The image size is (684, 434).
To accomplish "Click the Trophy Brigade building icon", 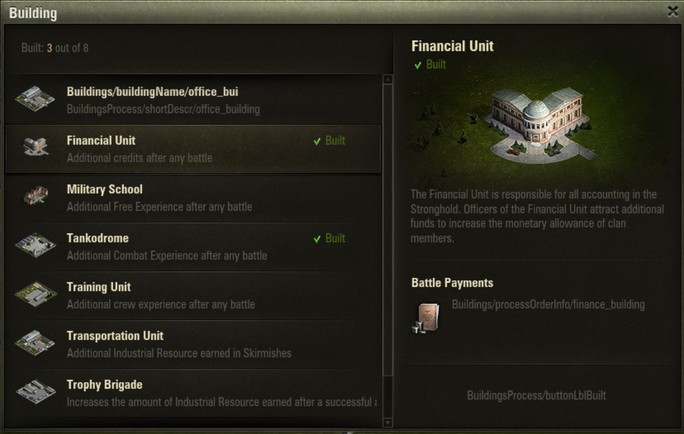I will pyautogui.click(x=36, y=392).
